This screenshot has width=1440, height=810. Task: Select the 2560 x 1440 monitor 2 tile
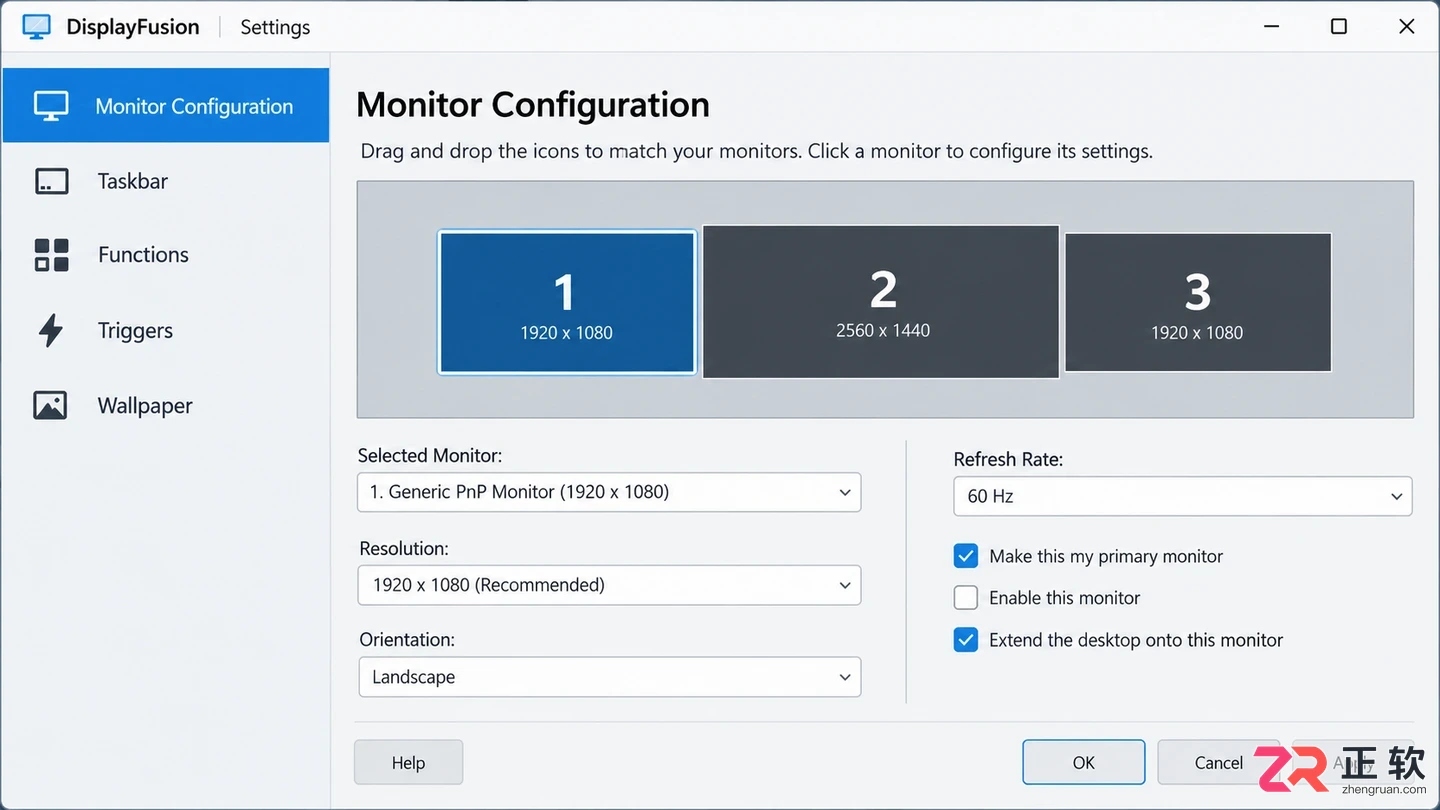[x=881, y=301]
